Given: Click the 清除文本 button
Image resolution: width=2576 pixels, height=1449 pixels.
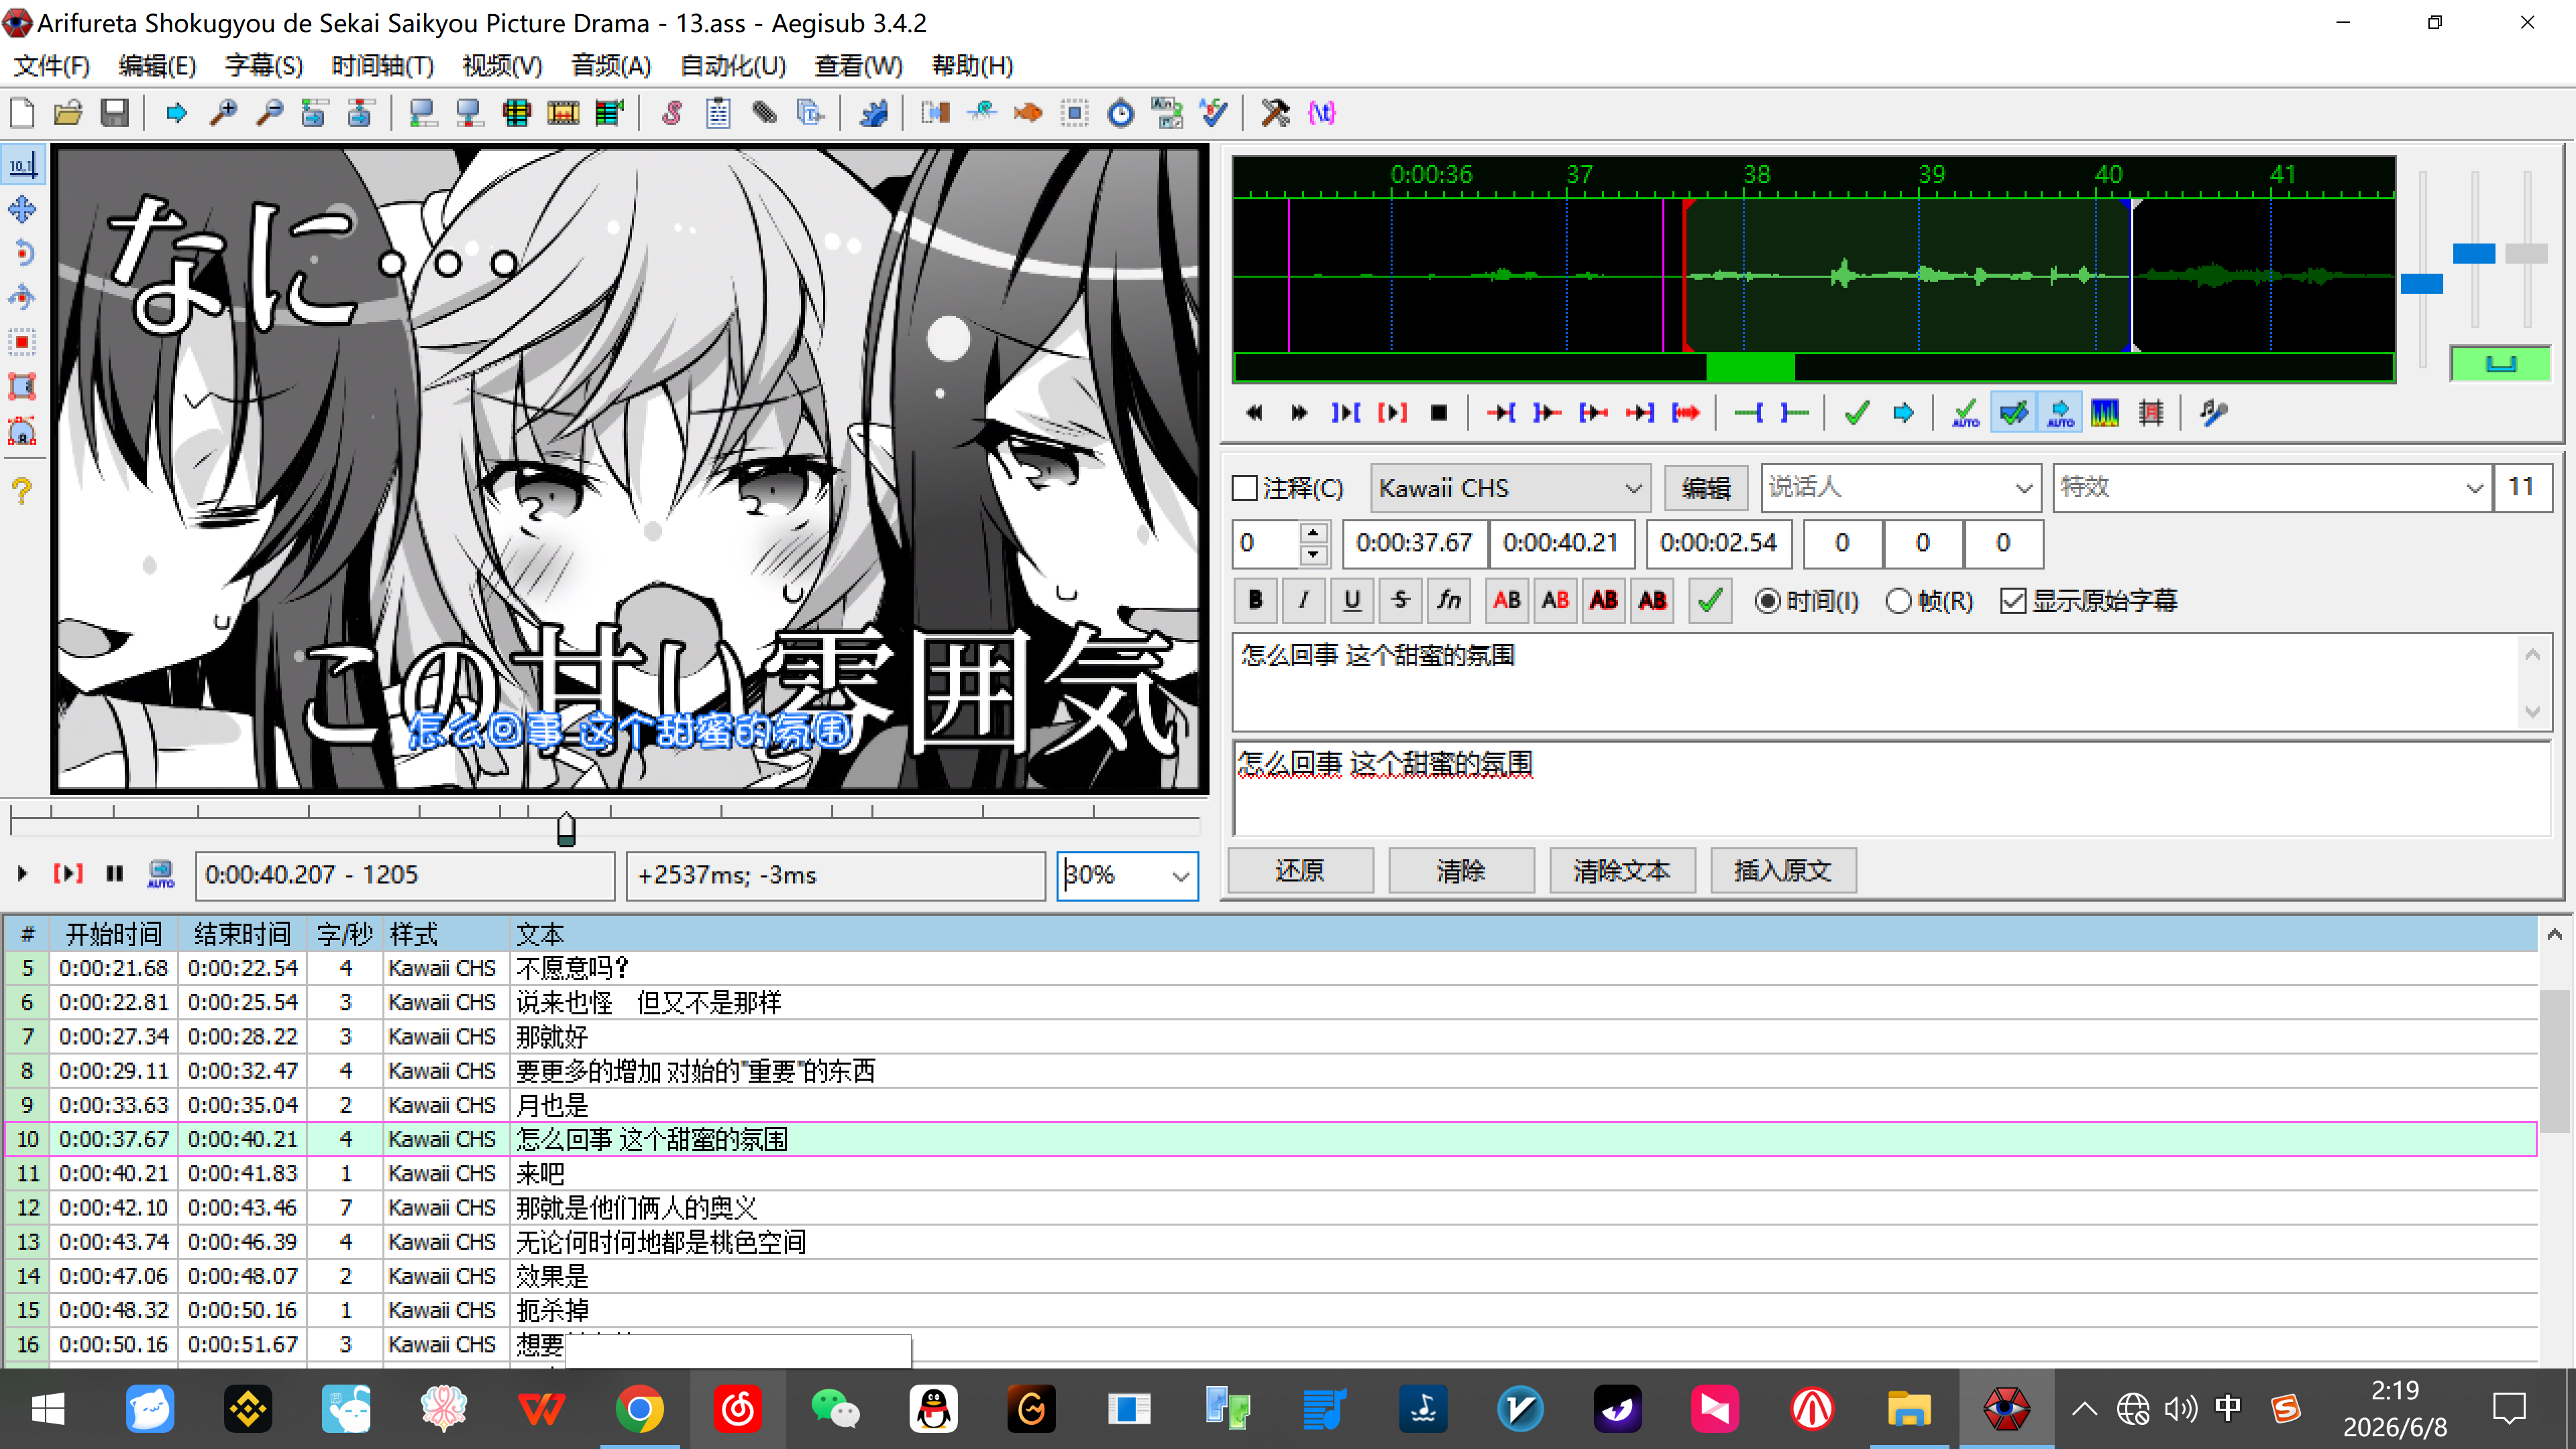Looking at the screenshot, I should coord(1622,870).
